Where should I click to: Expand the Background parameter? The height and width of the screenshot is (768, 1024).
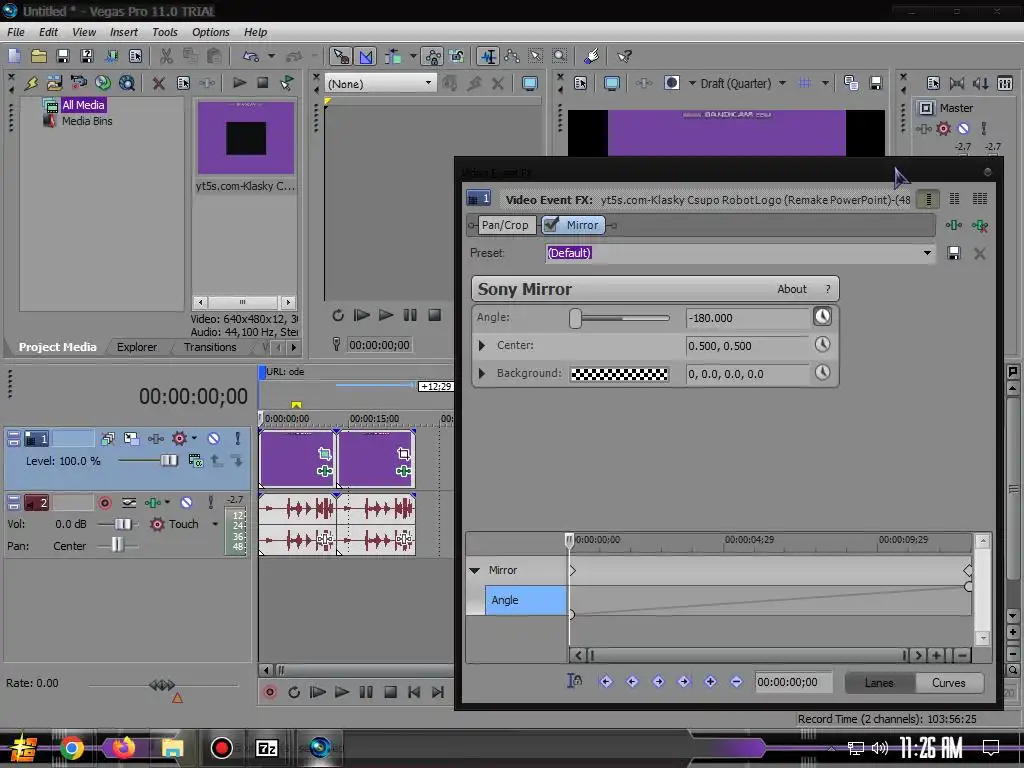coord(482,374)
